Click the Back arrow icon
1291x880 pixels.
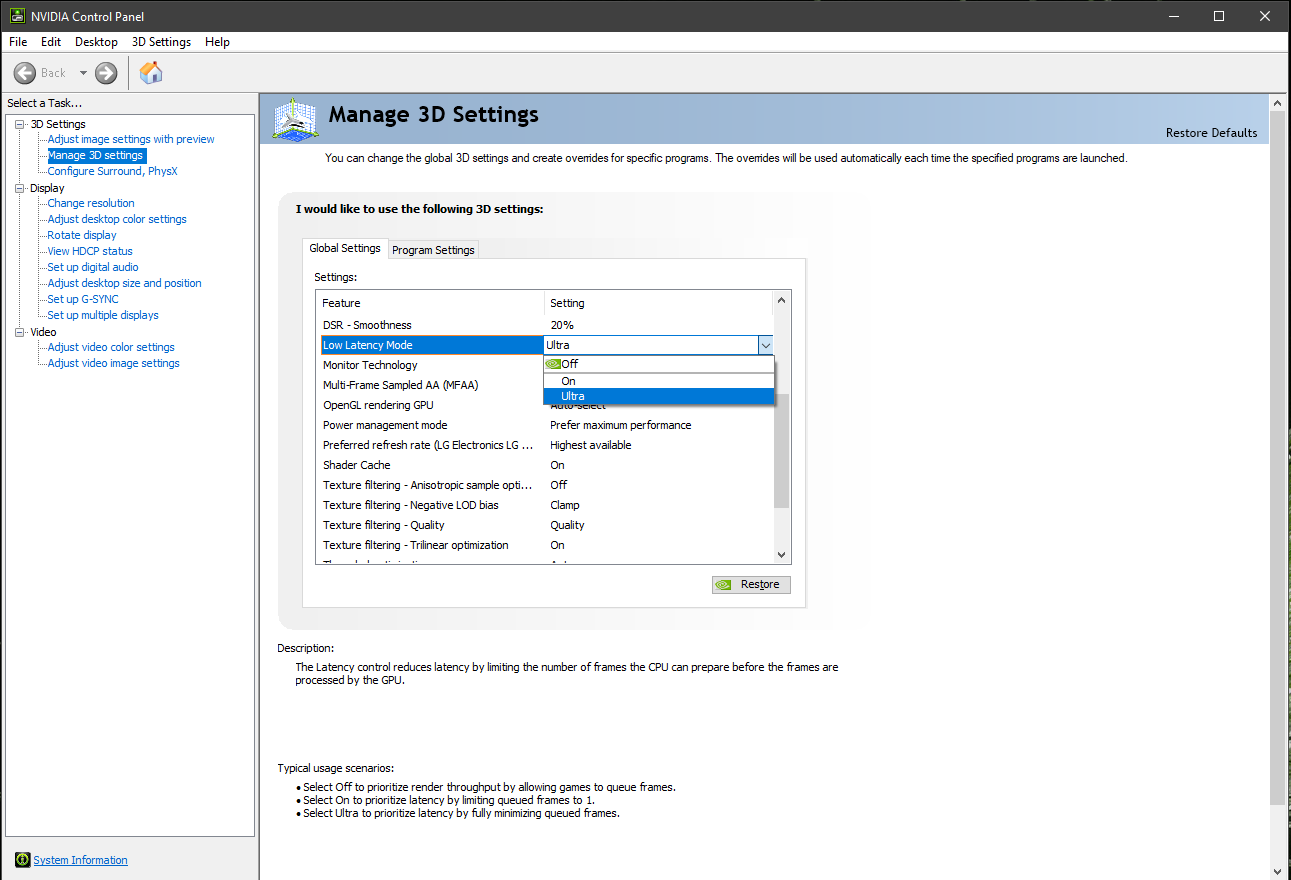25,73
